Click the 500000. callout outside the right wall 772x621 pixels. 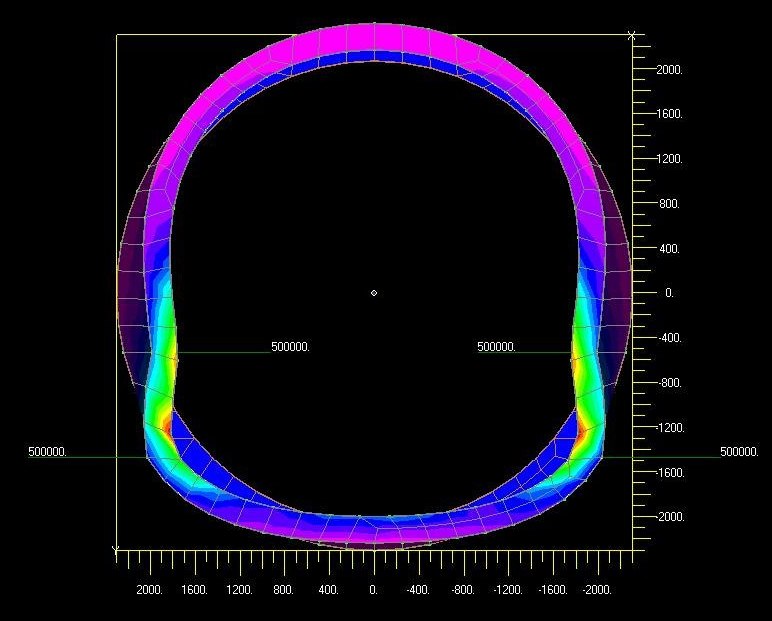pos(739,452)
